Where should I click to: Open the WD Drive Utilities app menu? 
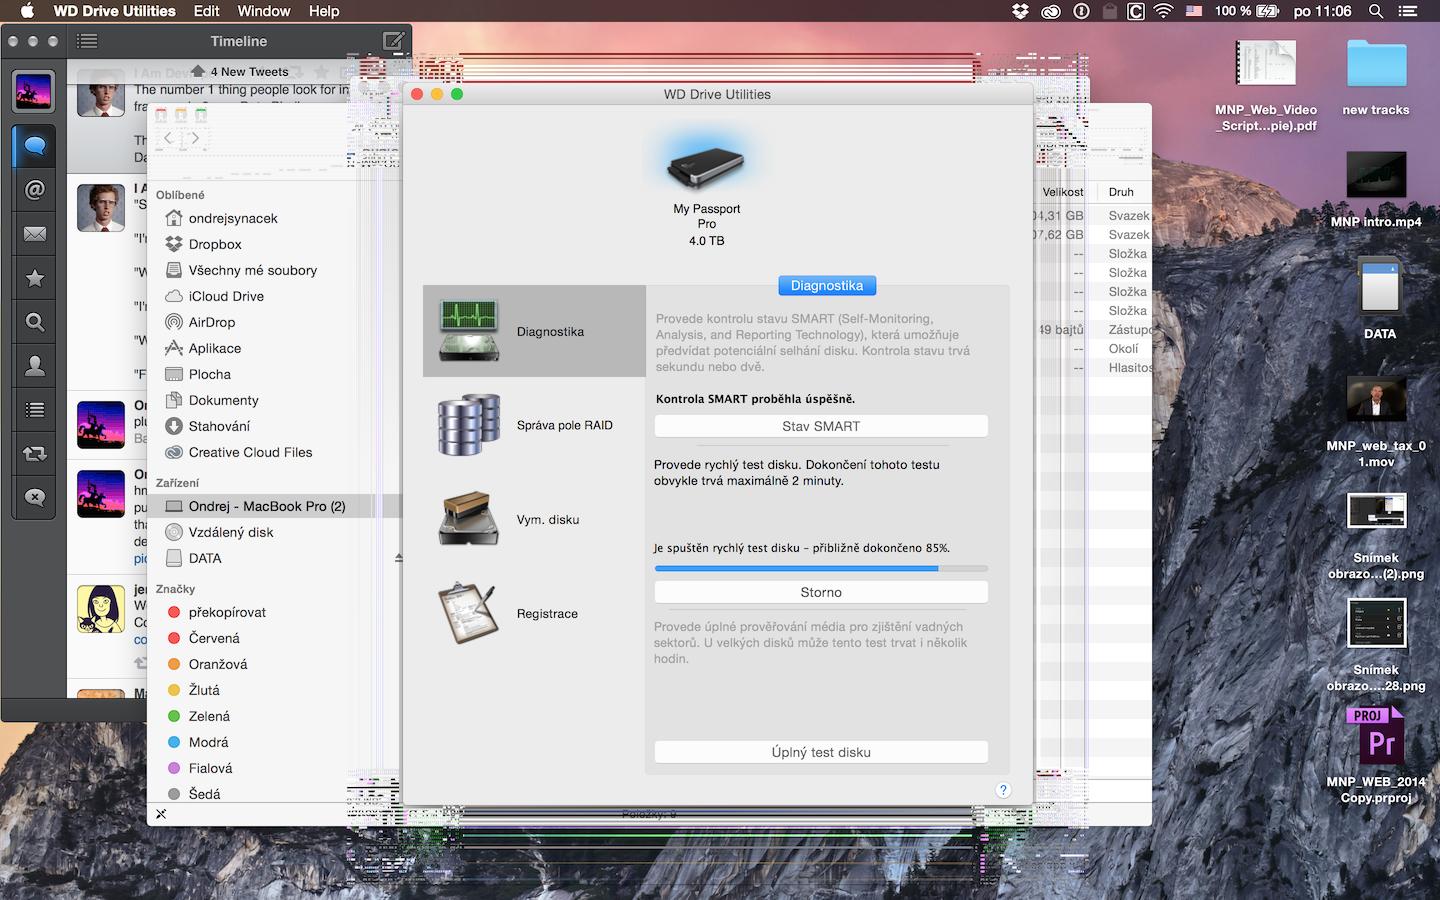coord(114,11)
